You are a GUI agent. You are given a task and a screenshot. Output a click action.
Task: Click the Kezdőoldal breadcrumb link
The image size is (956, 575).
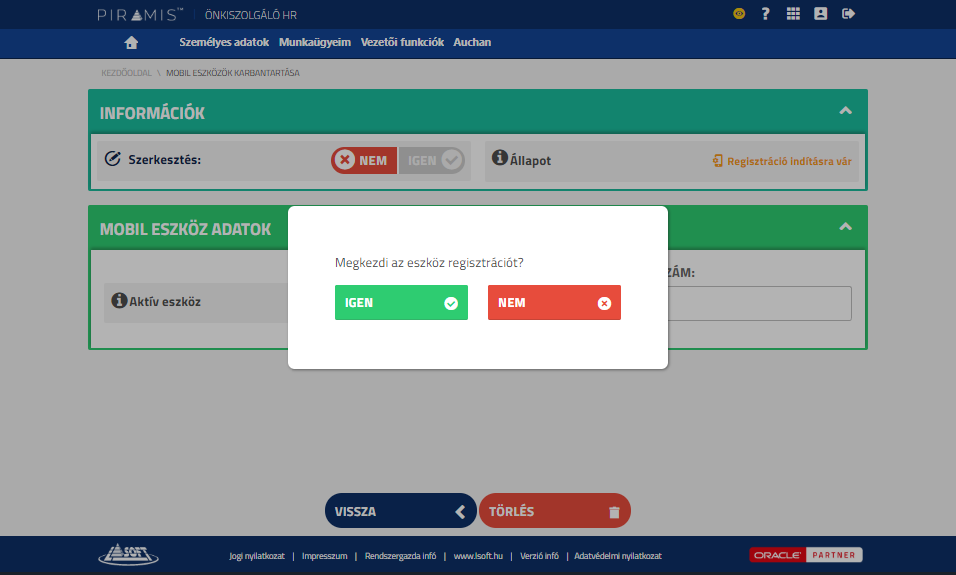point(126,73)
